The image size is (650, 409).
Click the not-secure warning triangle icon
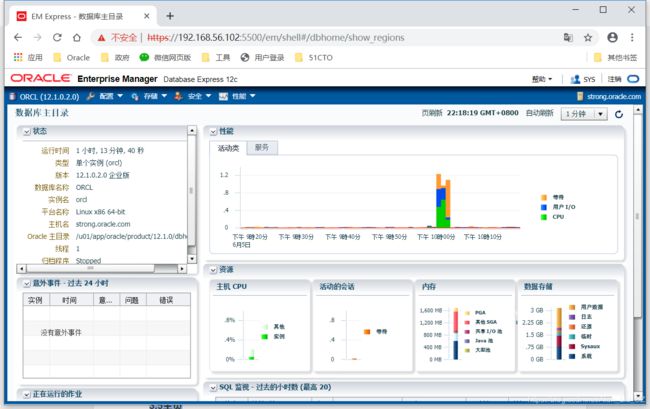pos(101,38)
